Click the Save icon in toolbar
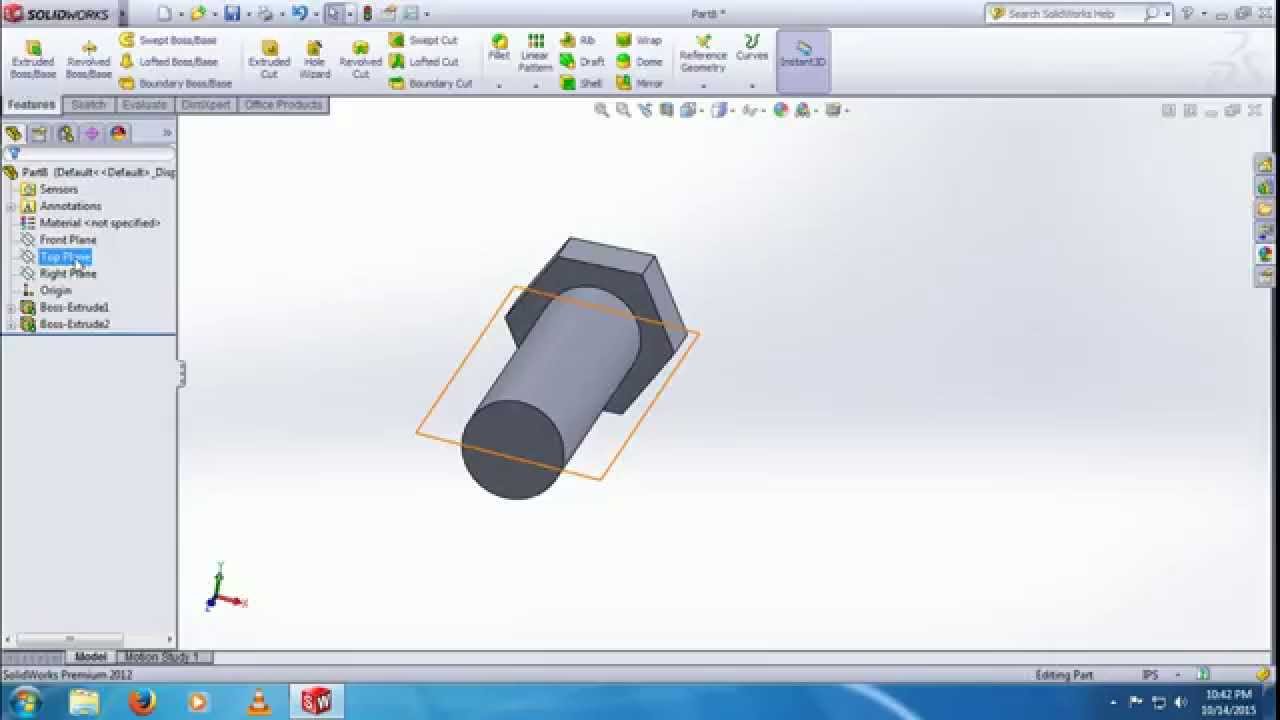 click(x=232, y=14)
